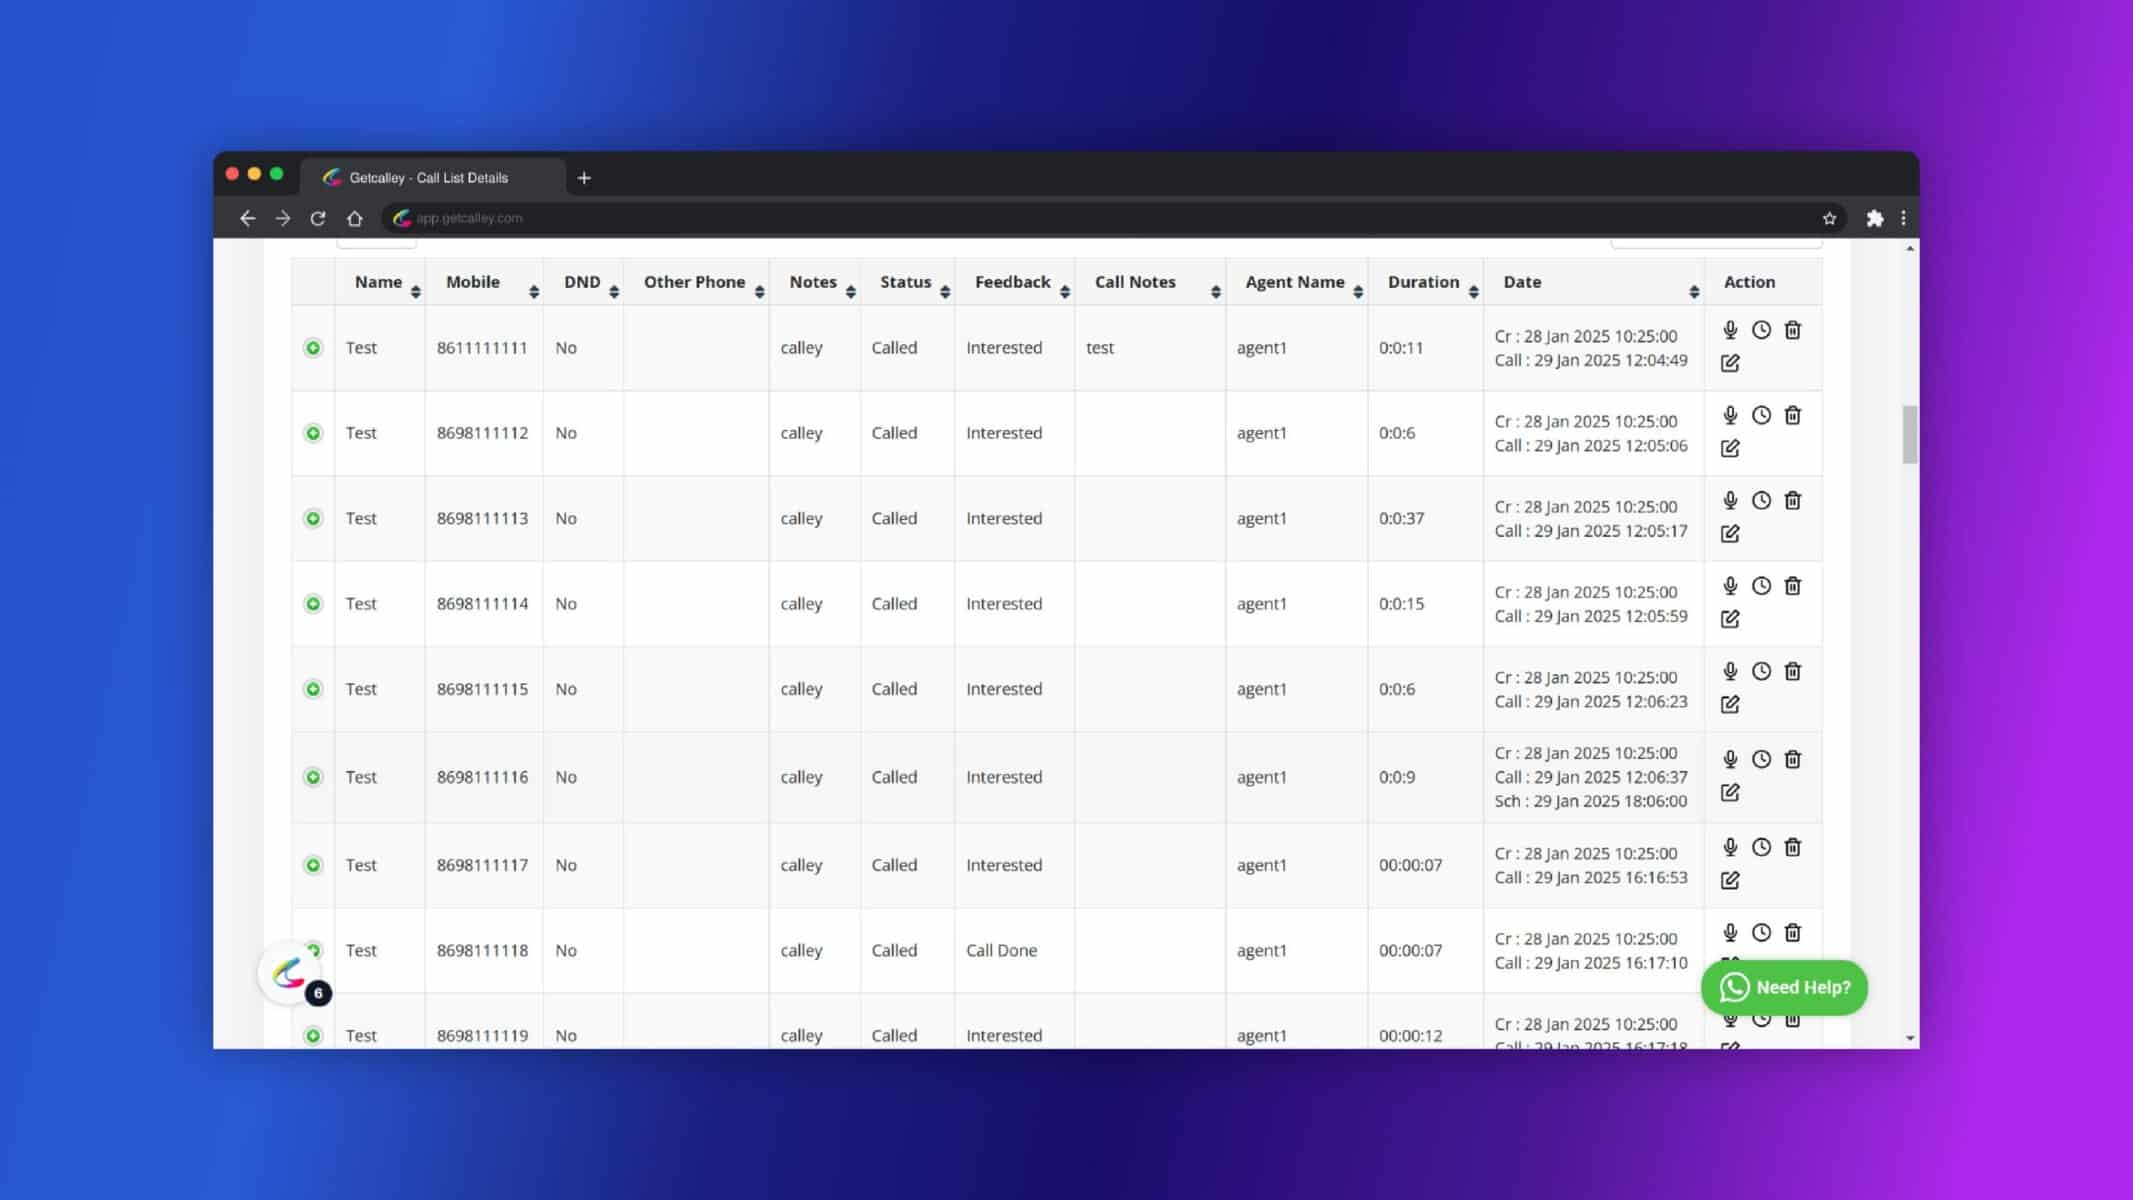Click the Agent Name column header

(x=1294, y=281)
